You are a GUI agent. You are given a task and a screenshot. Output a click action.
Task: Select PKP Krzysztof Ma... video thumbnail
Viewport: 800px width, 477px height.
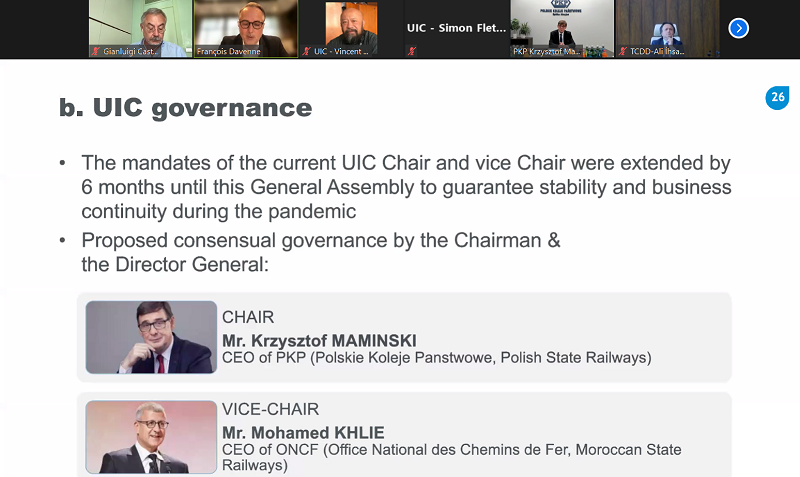click(x=562, y=29)
